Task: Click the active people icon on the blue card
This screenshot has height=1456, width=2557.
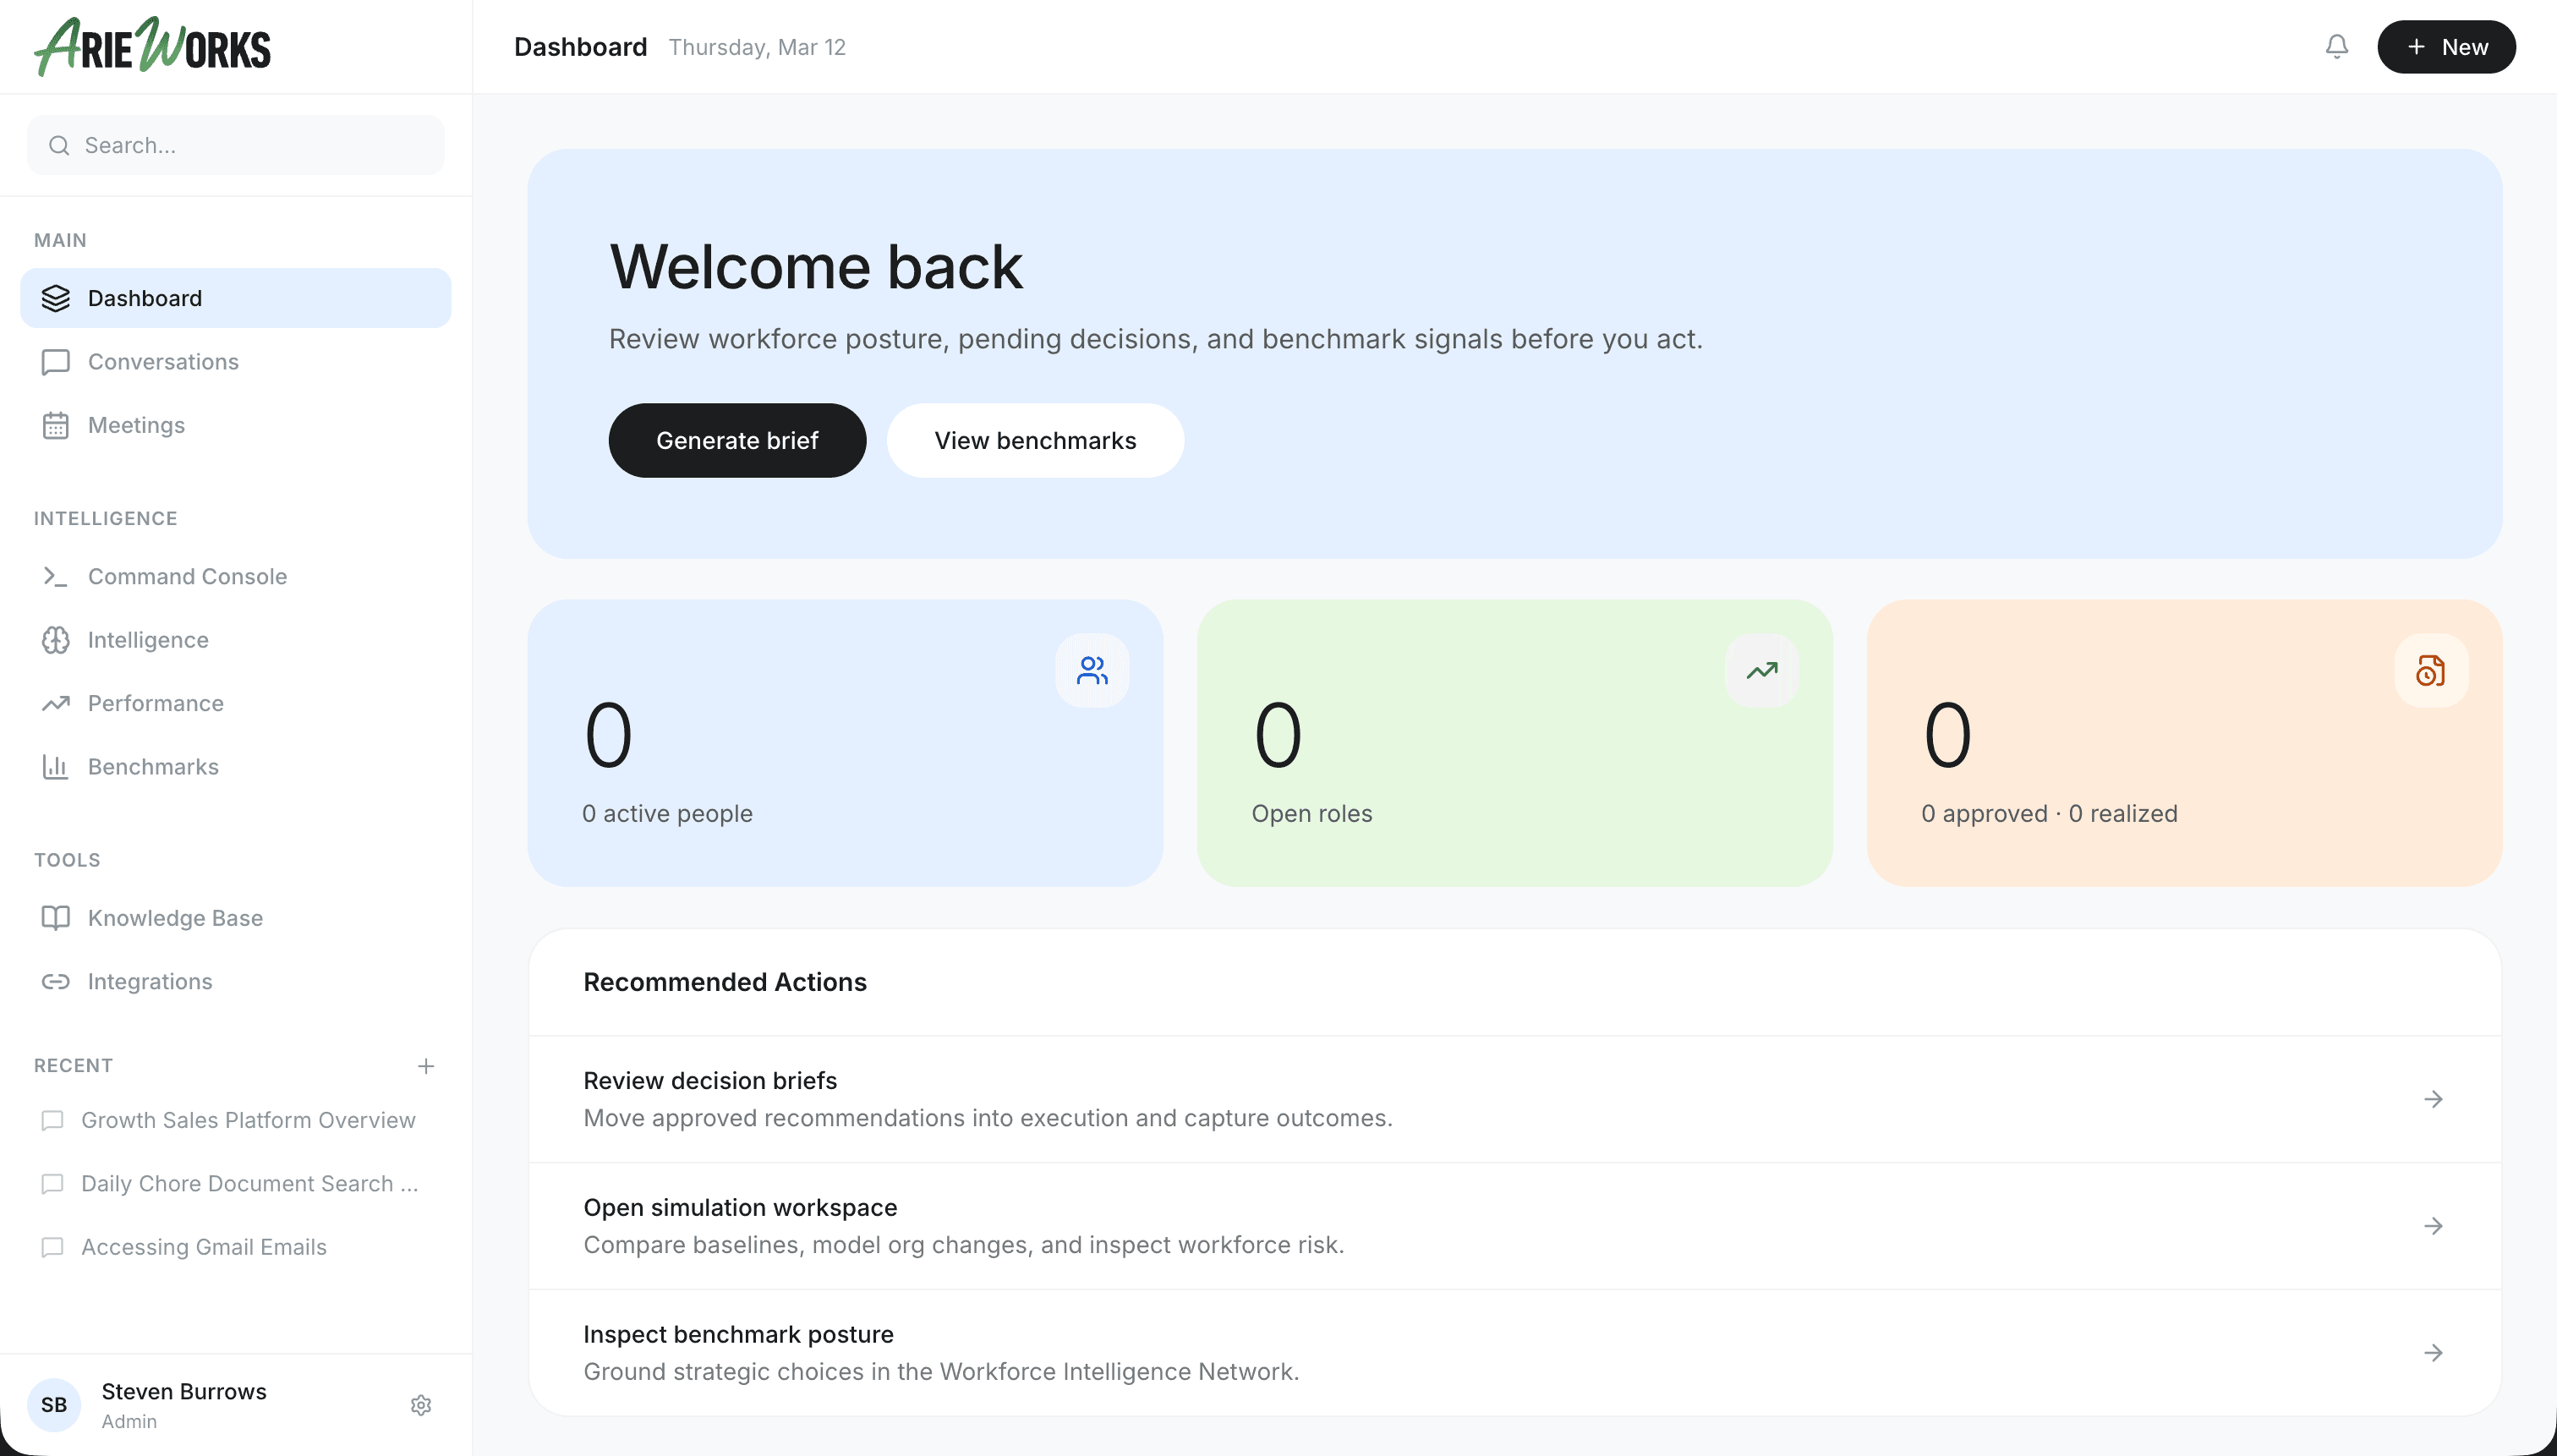Action: point(1091,670)
